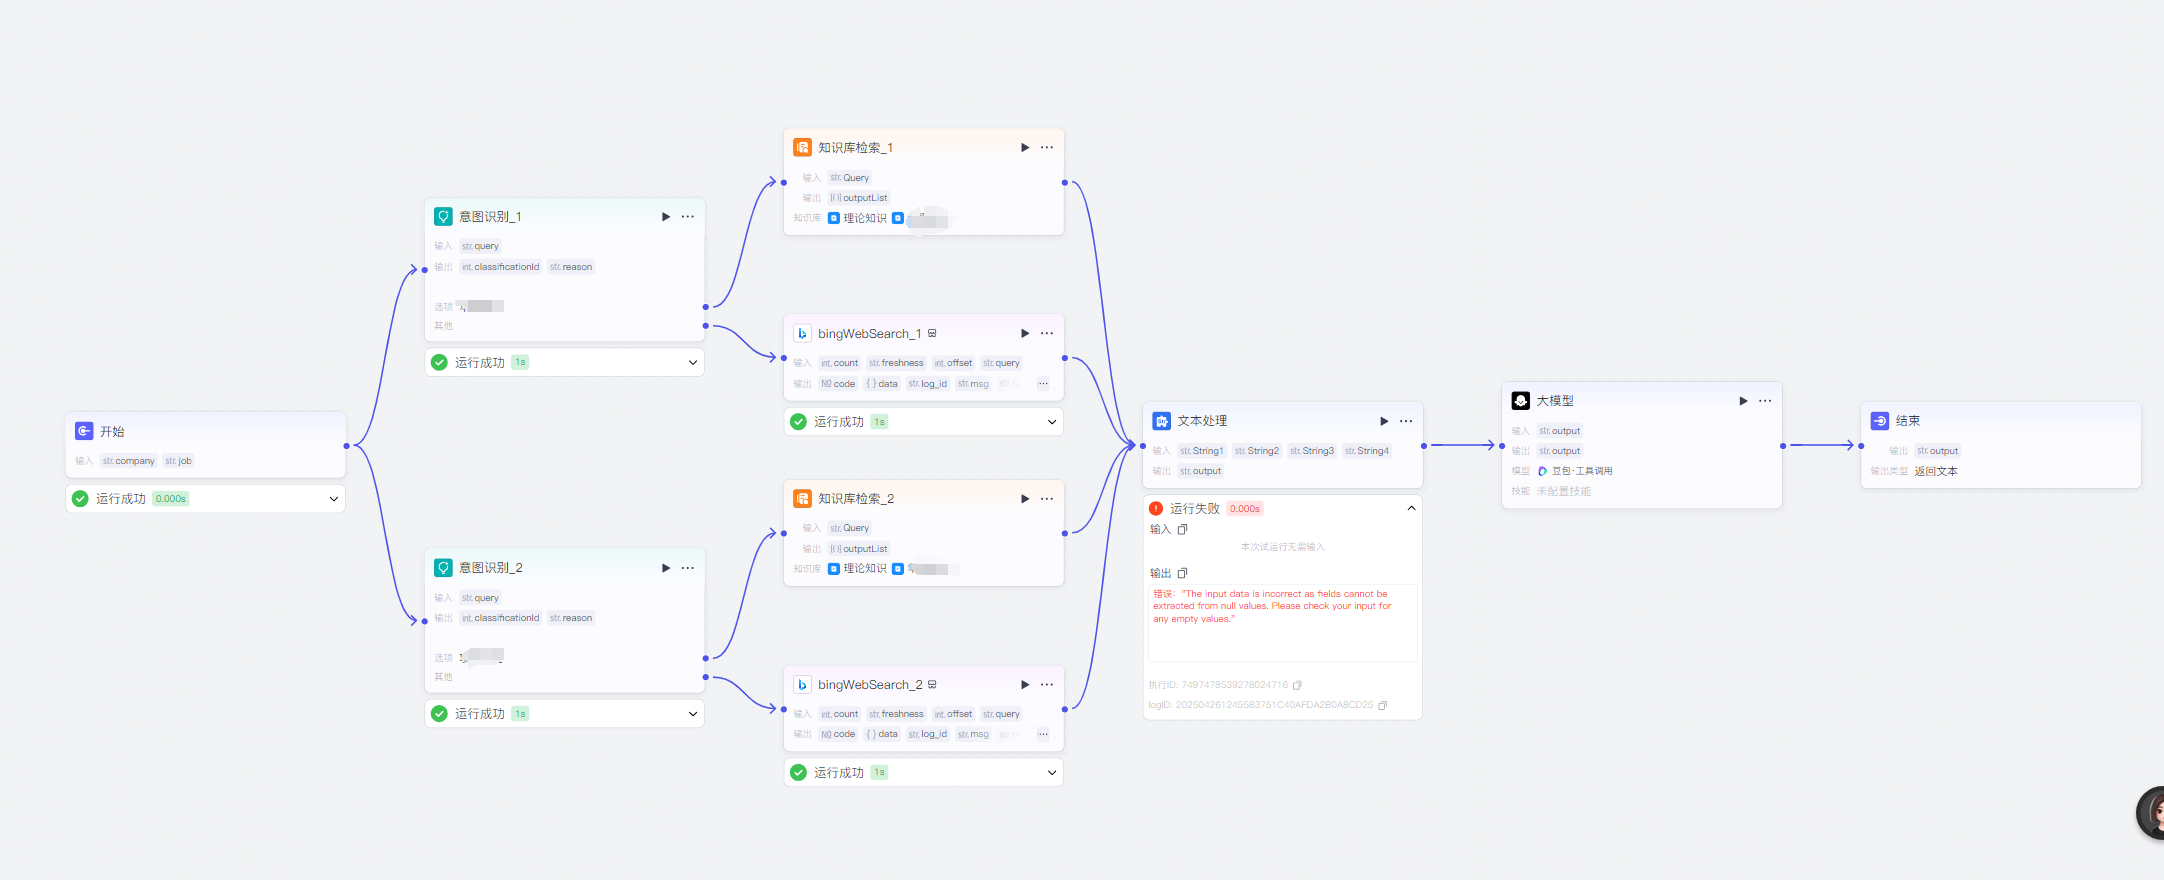Expand 开始 node run result dropdown
This screenshot has width=2164, height=880.
334,499
